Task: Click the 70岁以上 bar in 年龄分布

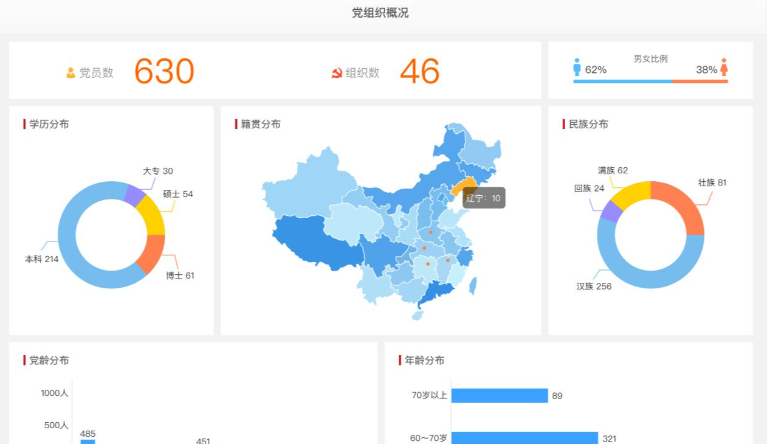Action: click(x=499, y=396)
